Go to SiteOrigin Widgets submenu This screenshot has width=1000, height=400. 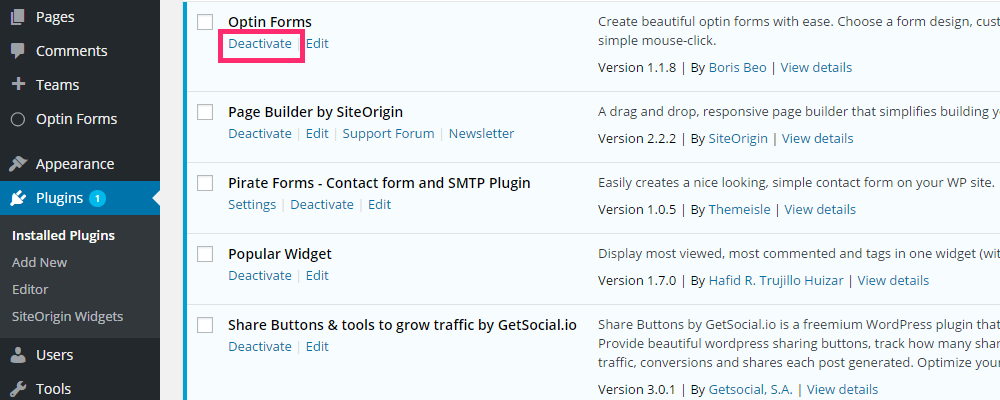[x=67, y=316]
